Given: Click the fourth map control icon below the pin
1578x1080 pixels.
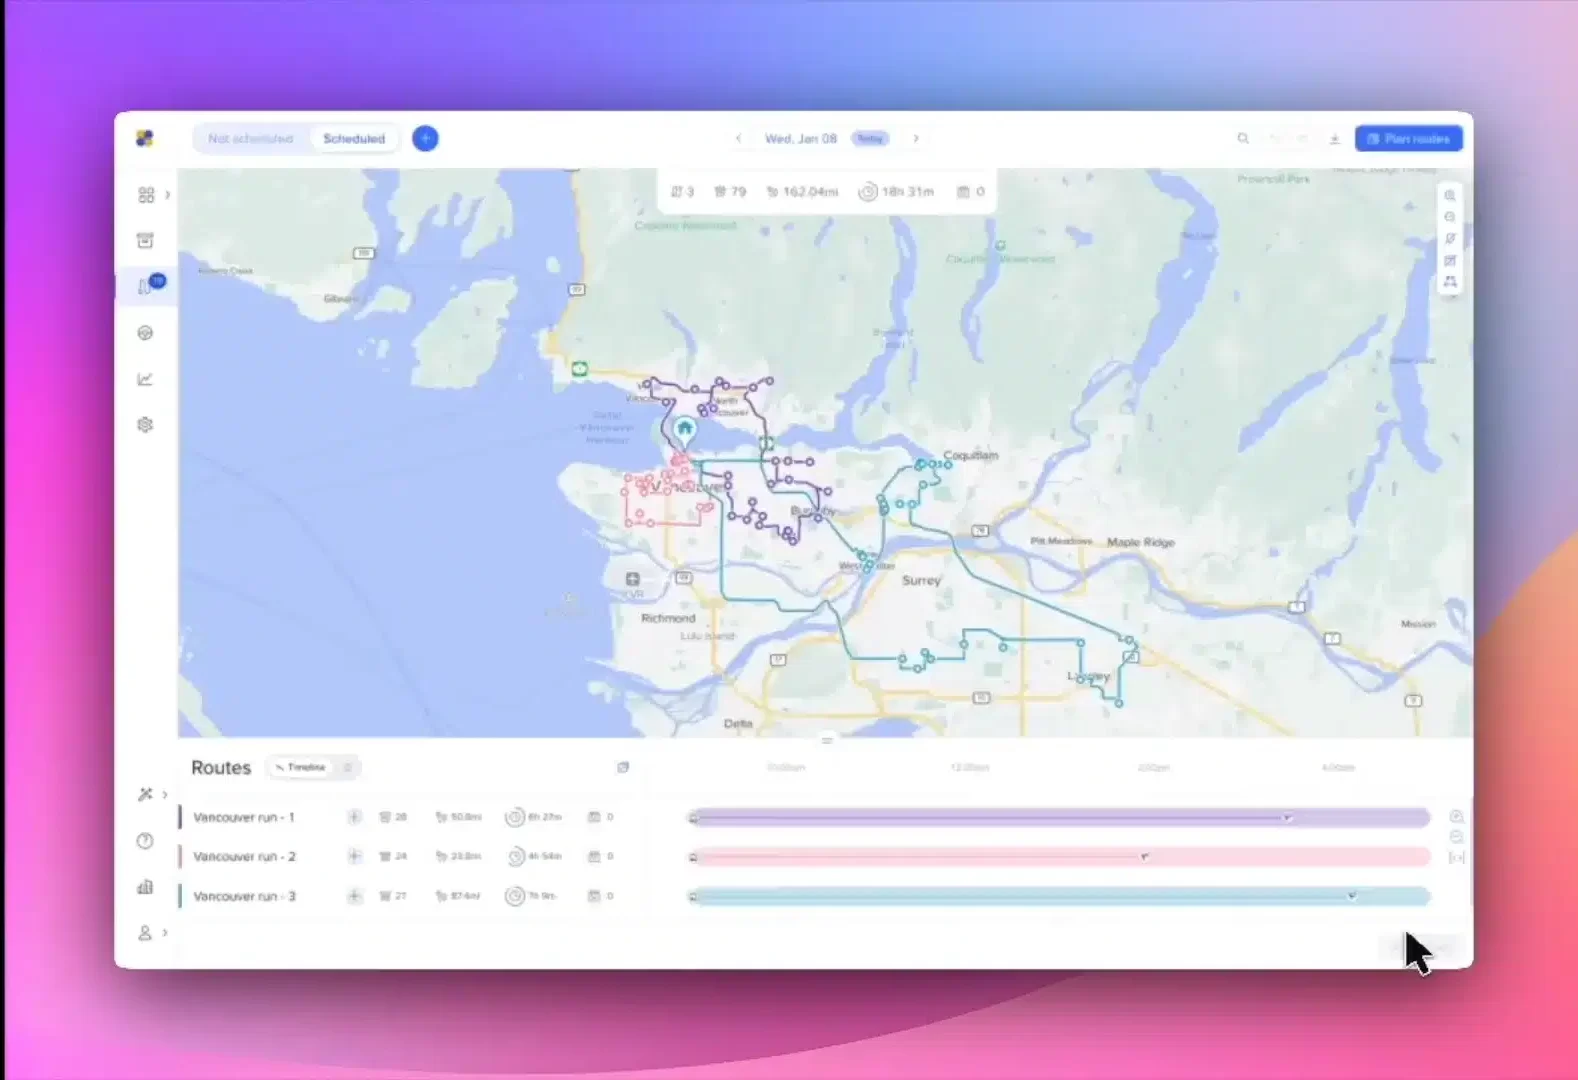Looking at the screenshot, I should click(x=1450, y=260).
